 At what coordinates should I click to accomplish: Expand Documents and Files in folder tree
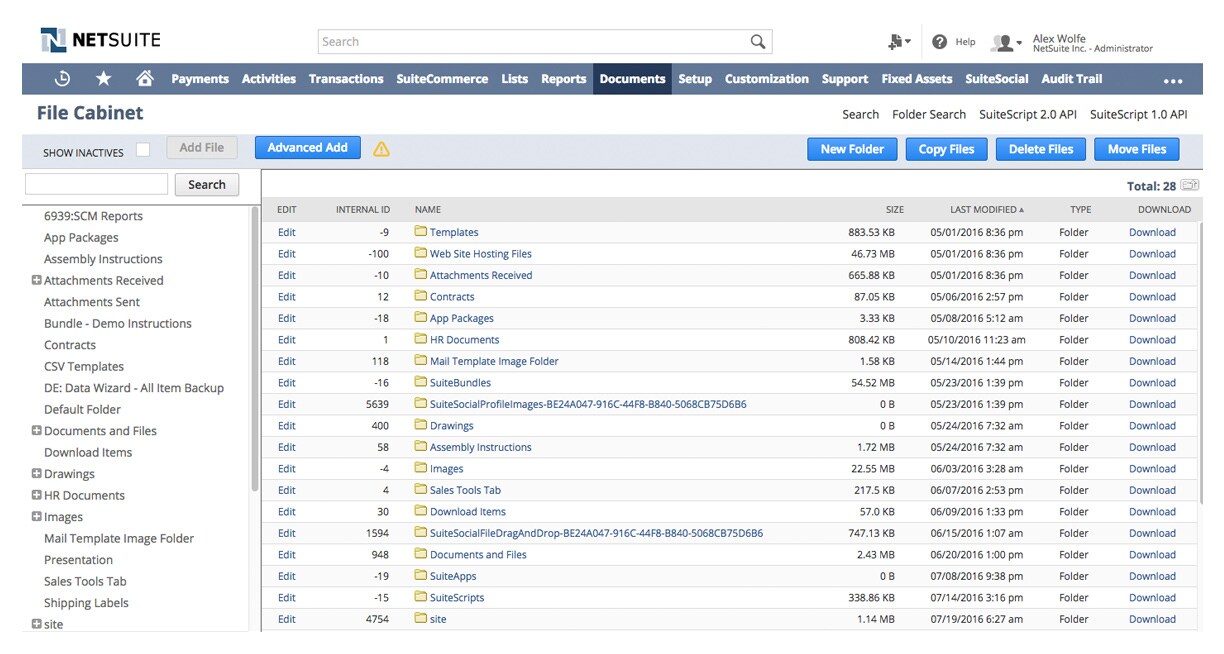36,431
